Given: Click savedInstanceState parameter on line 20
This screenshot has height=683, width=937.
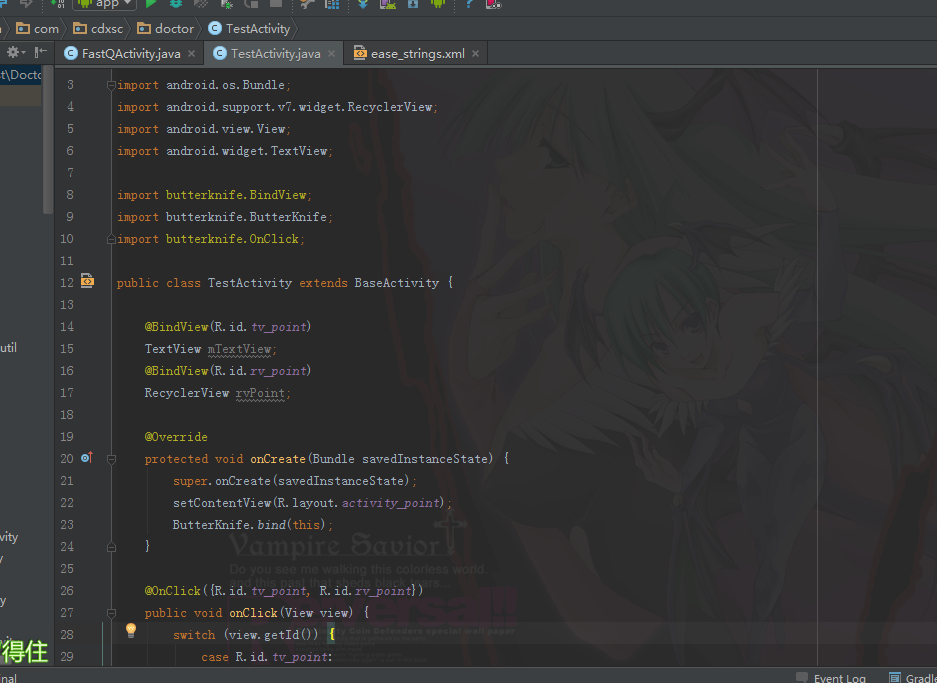Looking at the screenshot, I should (425, 459).
